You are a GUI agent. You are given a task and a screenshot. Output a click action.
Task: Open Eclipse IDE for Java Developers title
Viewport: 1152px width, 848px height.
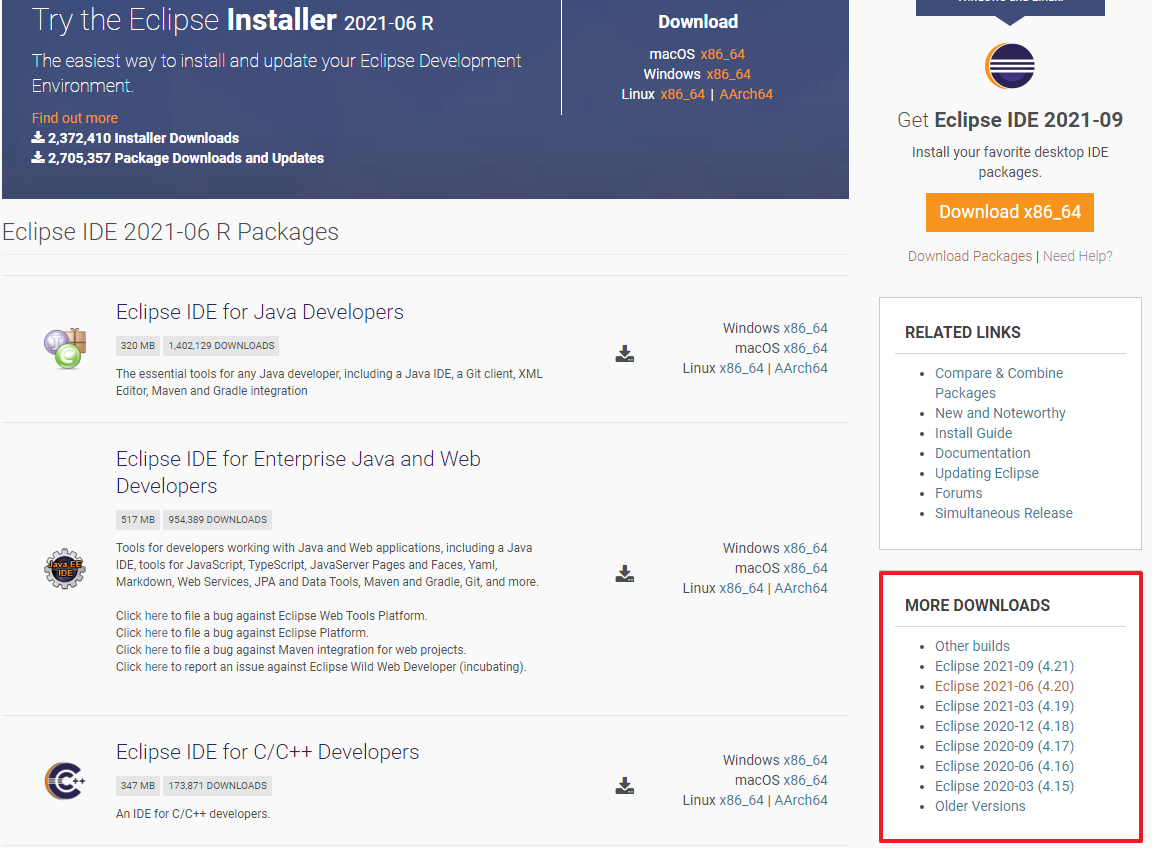(x=260, y=312)
